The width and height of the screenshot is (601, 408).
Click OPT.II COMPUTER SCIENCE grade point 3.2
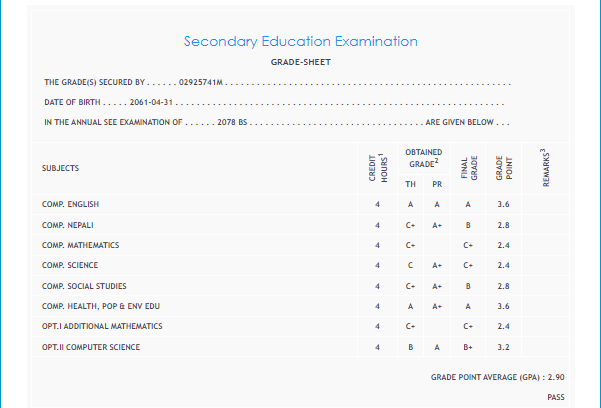point(503,347)
